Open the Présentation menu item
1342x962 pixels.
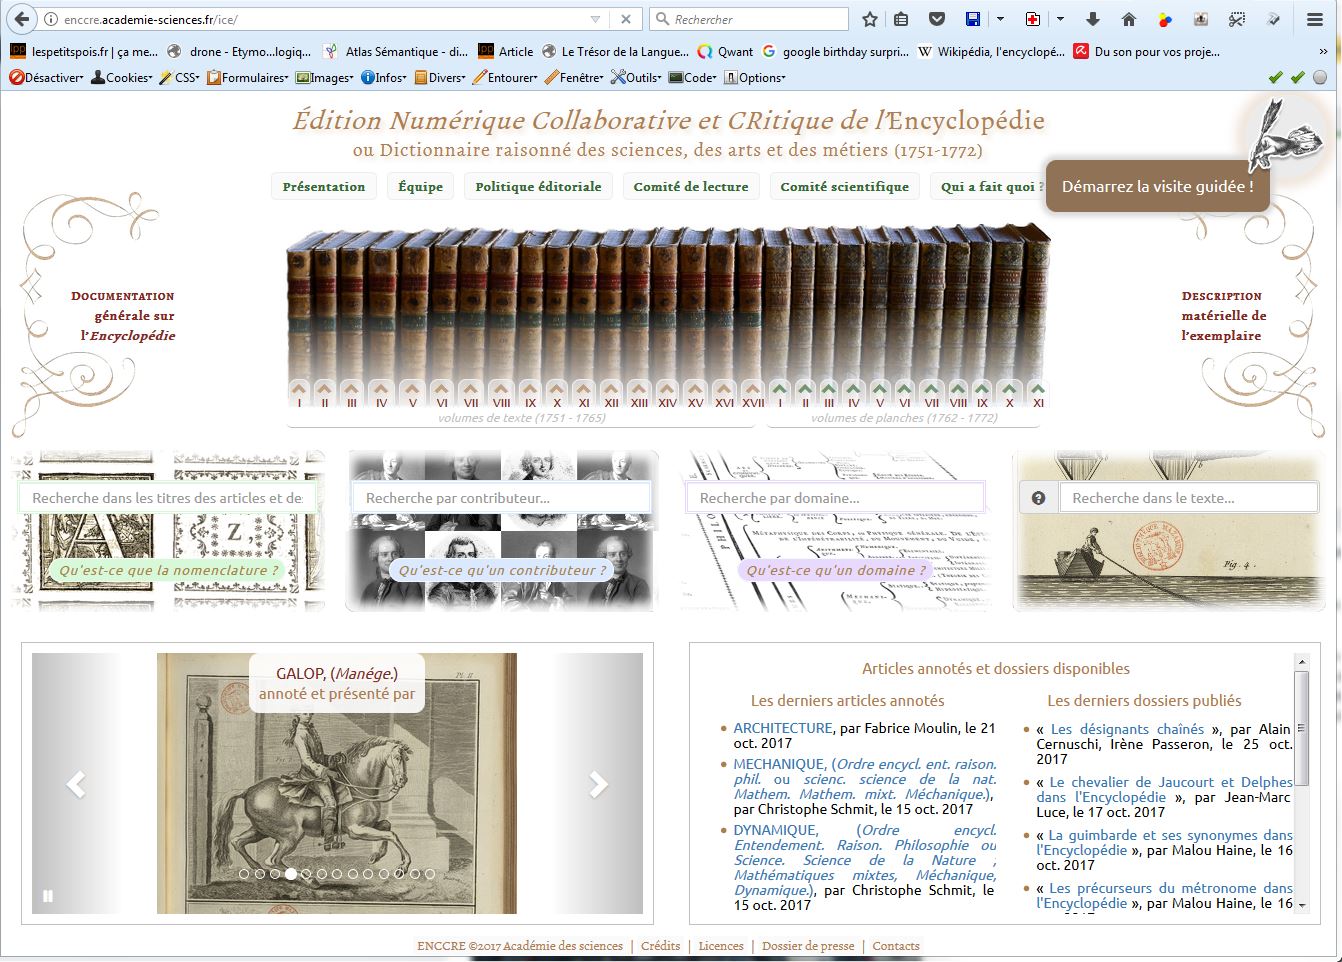[324, 187]
